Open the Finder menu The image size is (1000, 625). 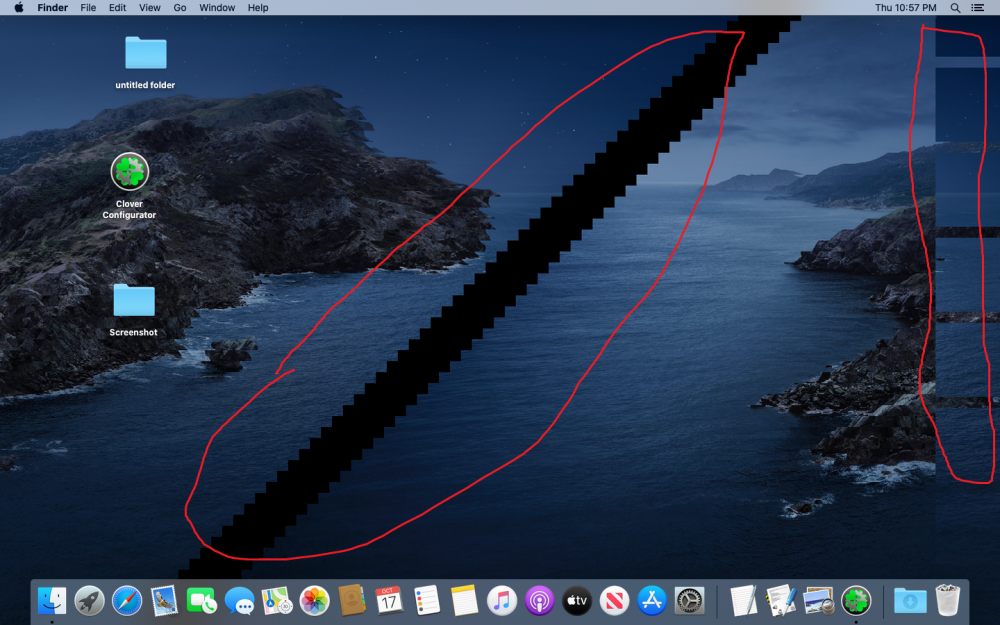(52, 8)
